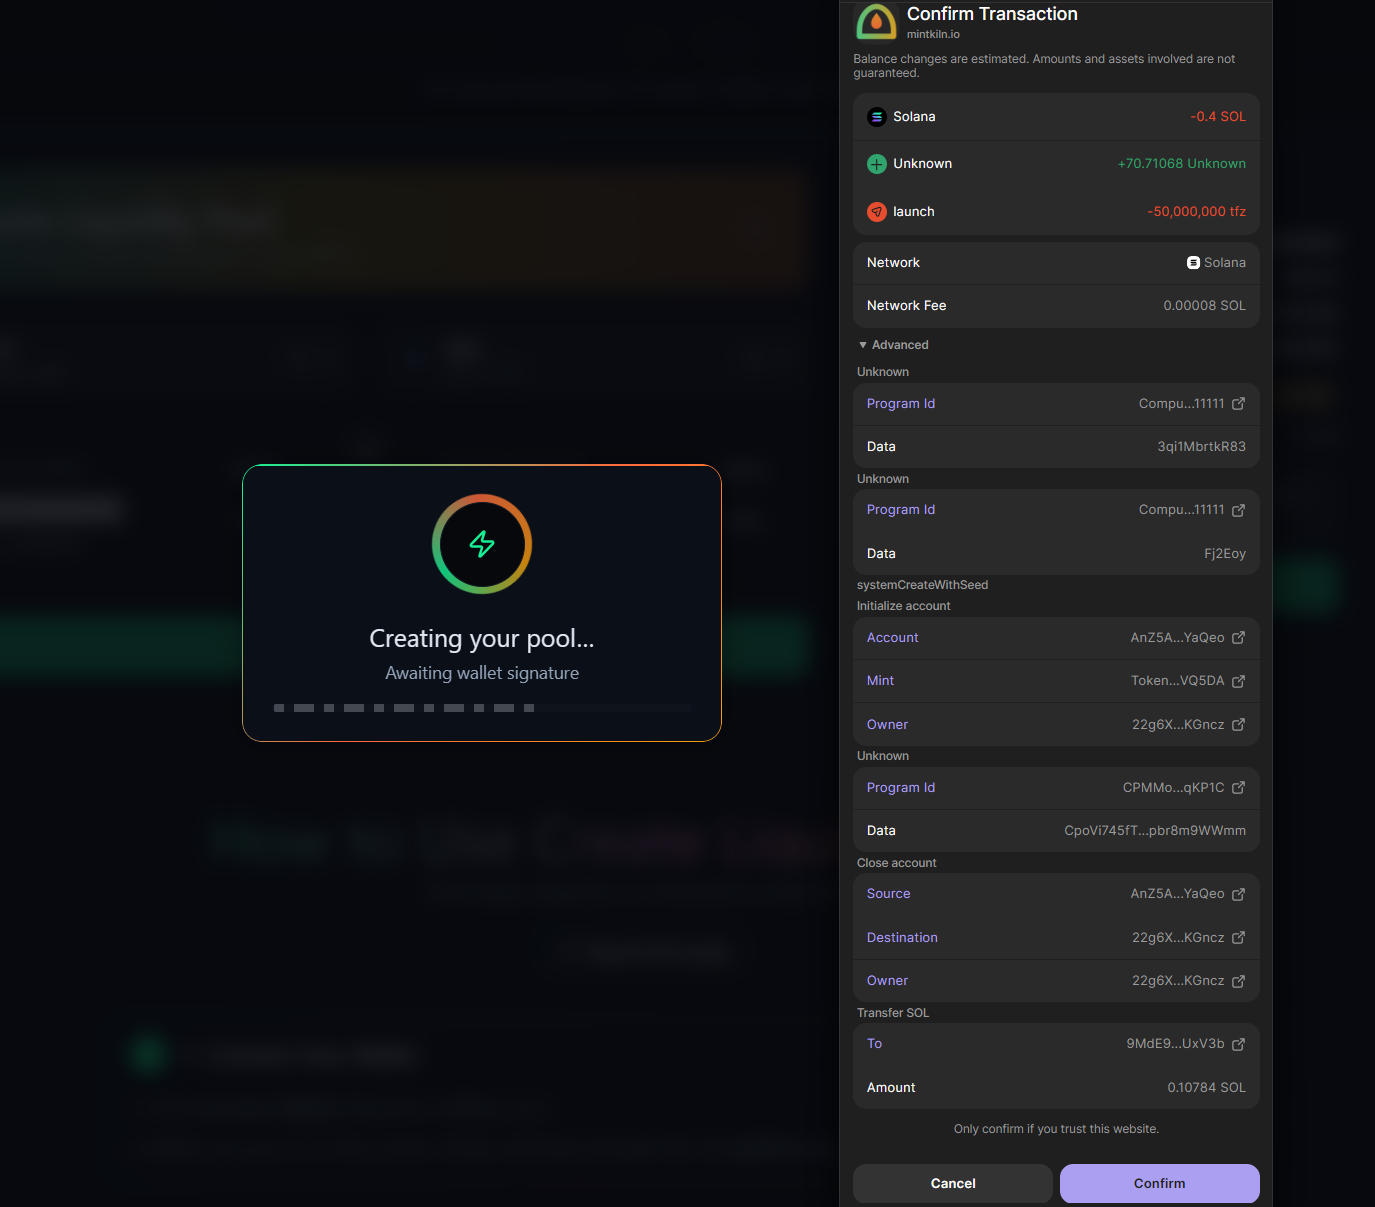This screenshot has width=1375, height=1207.
Task: Open external link for recipient 9MdE9...UxV3b
Action: [1238, 1044]
